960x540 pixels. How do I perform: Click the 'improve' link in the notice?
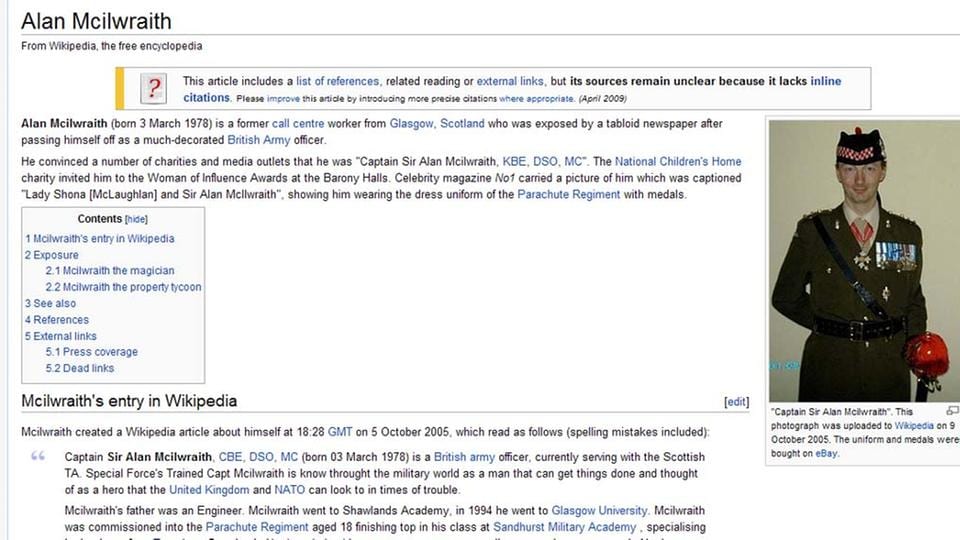click(x=283, y=99)
